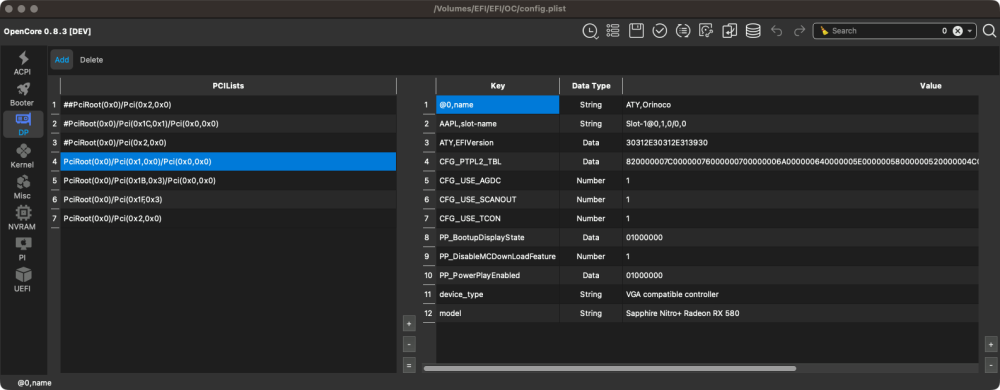Select the @0,name key cell
The width and height of the screenshot is (1000, 390).
pyautogui.click(x=497, y=105)
